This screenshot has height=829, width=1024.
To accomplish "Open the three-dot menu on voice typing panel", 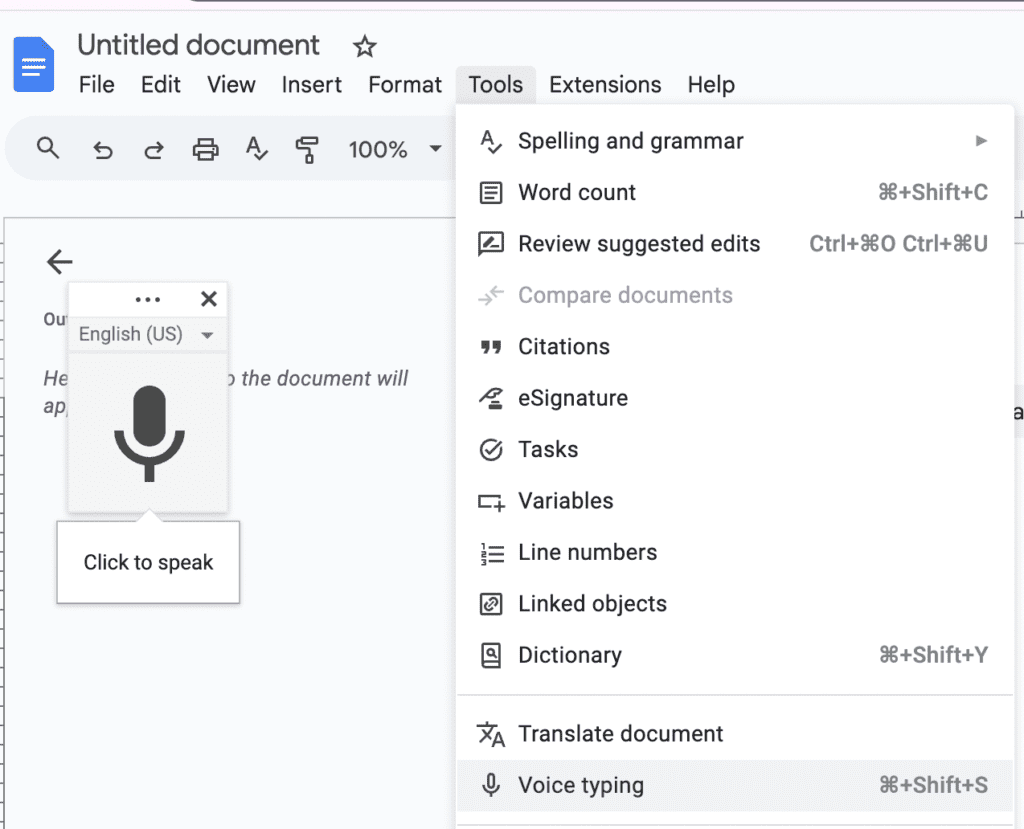I will pyautogui.click(x=147, y=298).
